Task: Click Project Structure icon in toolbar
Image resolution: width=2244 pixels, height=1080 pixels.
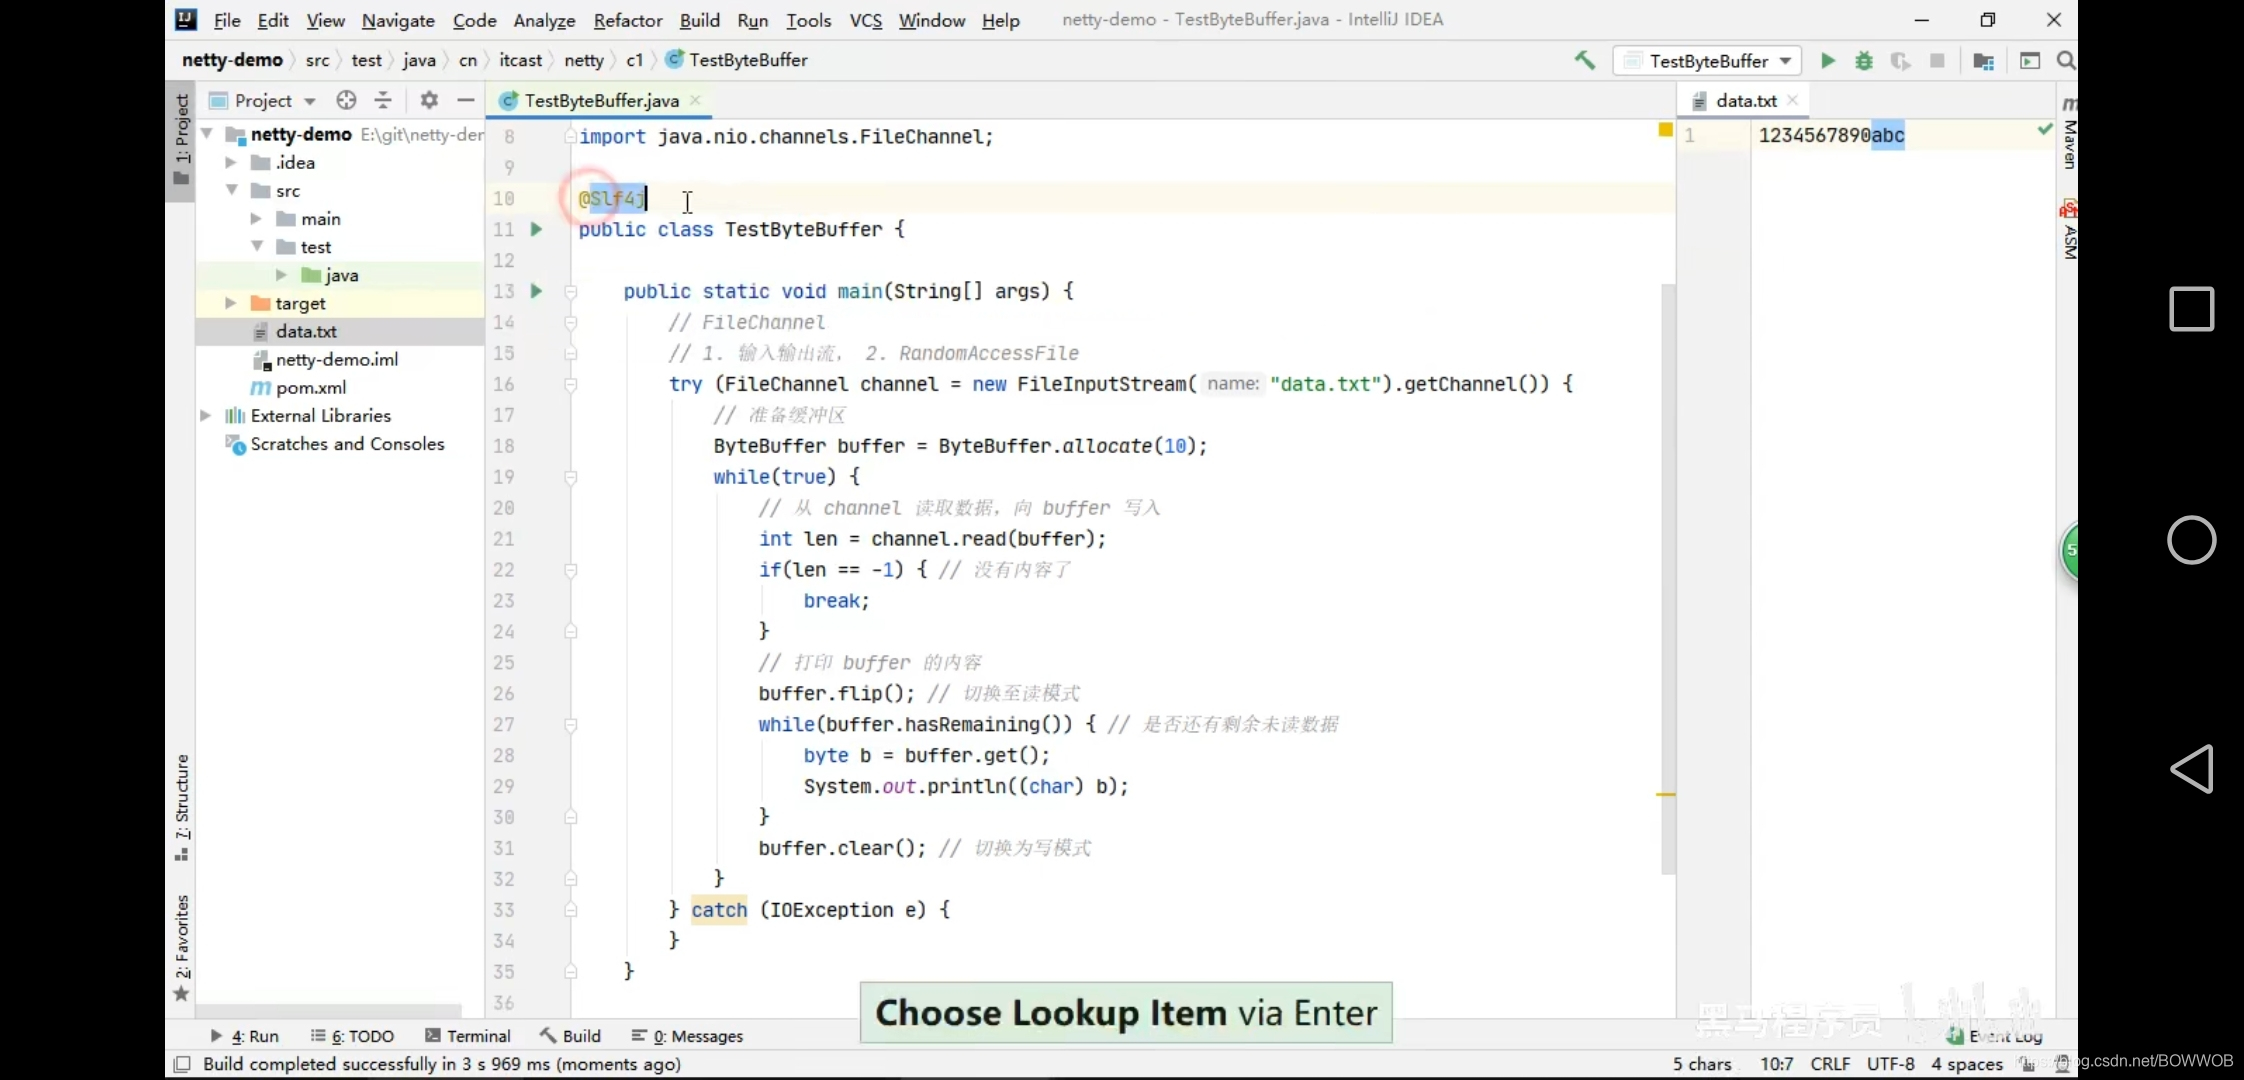Action: (x=1983, y=61)
